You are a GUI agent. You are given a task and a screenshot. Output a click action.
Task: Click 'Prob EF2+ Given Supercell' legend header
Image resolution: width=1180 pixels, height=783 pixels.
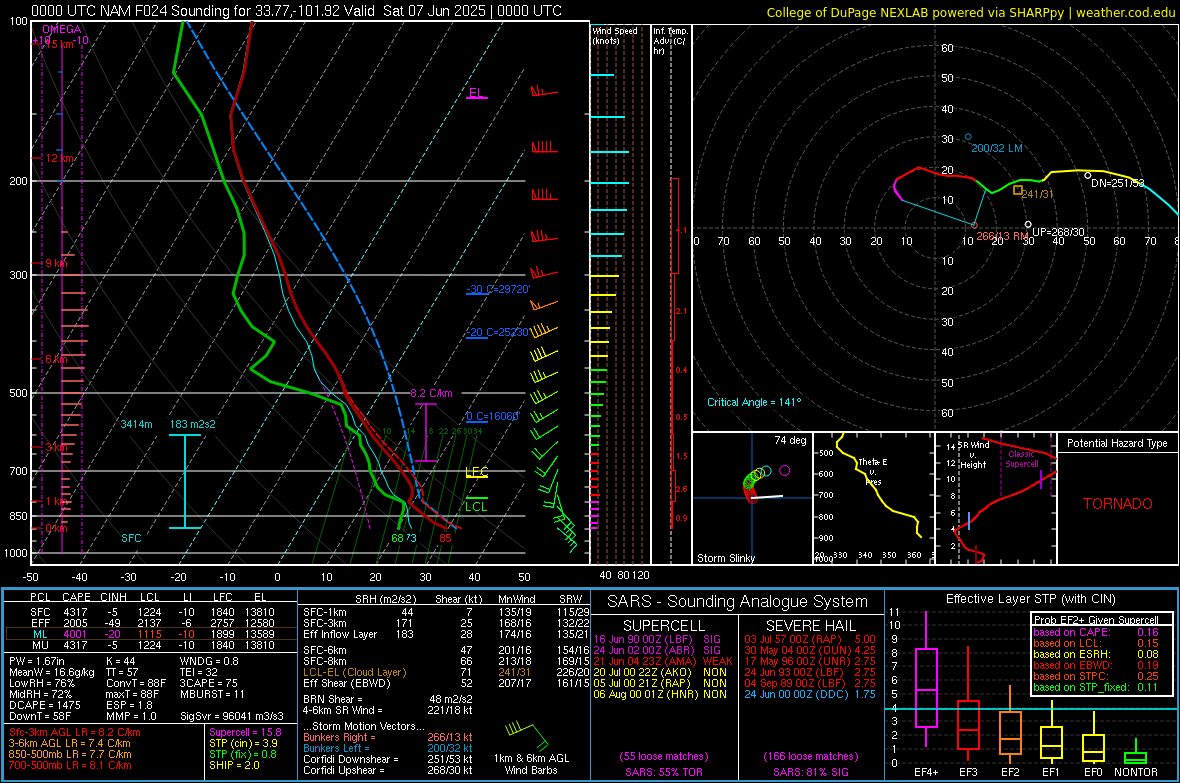click(x=1096, y=620)
